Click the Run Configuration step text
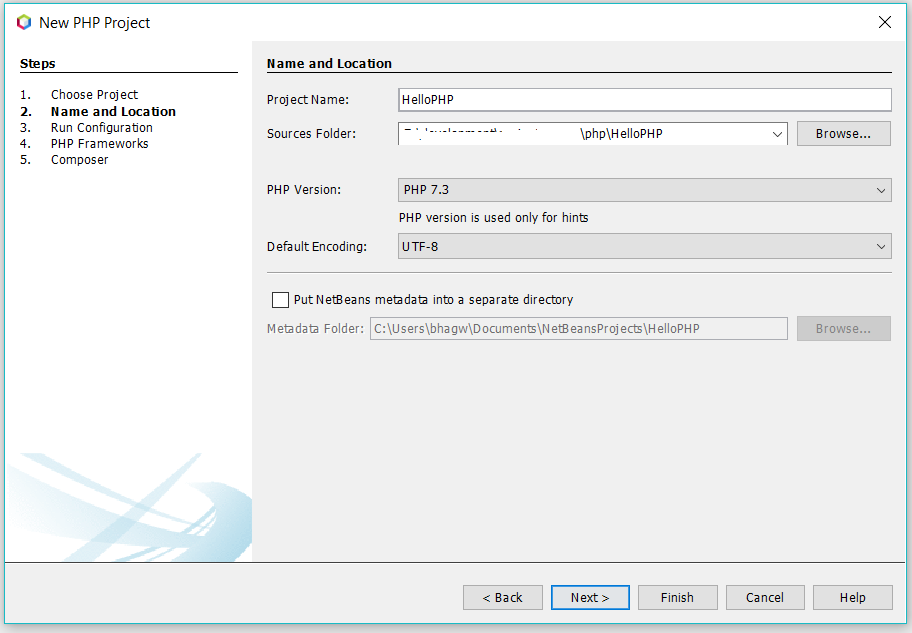912x633 pixels. tap(102, 127)
